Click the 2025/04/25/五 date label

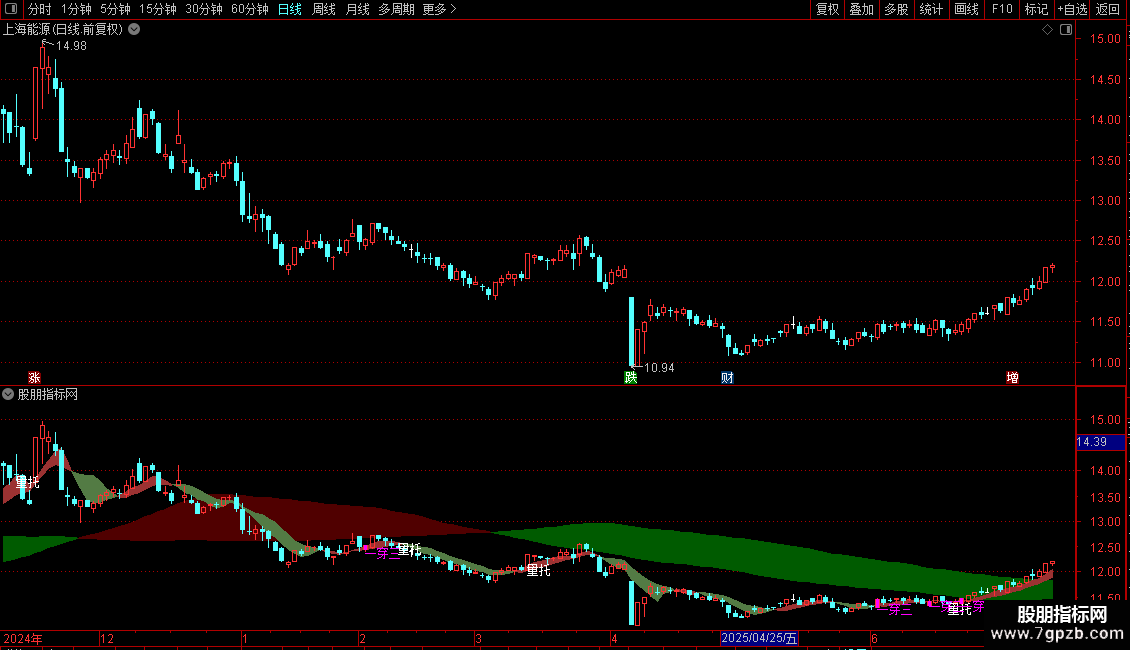click(x=759, y=638)
